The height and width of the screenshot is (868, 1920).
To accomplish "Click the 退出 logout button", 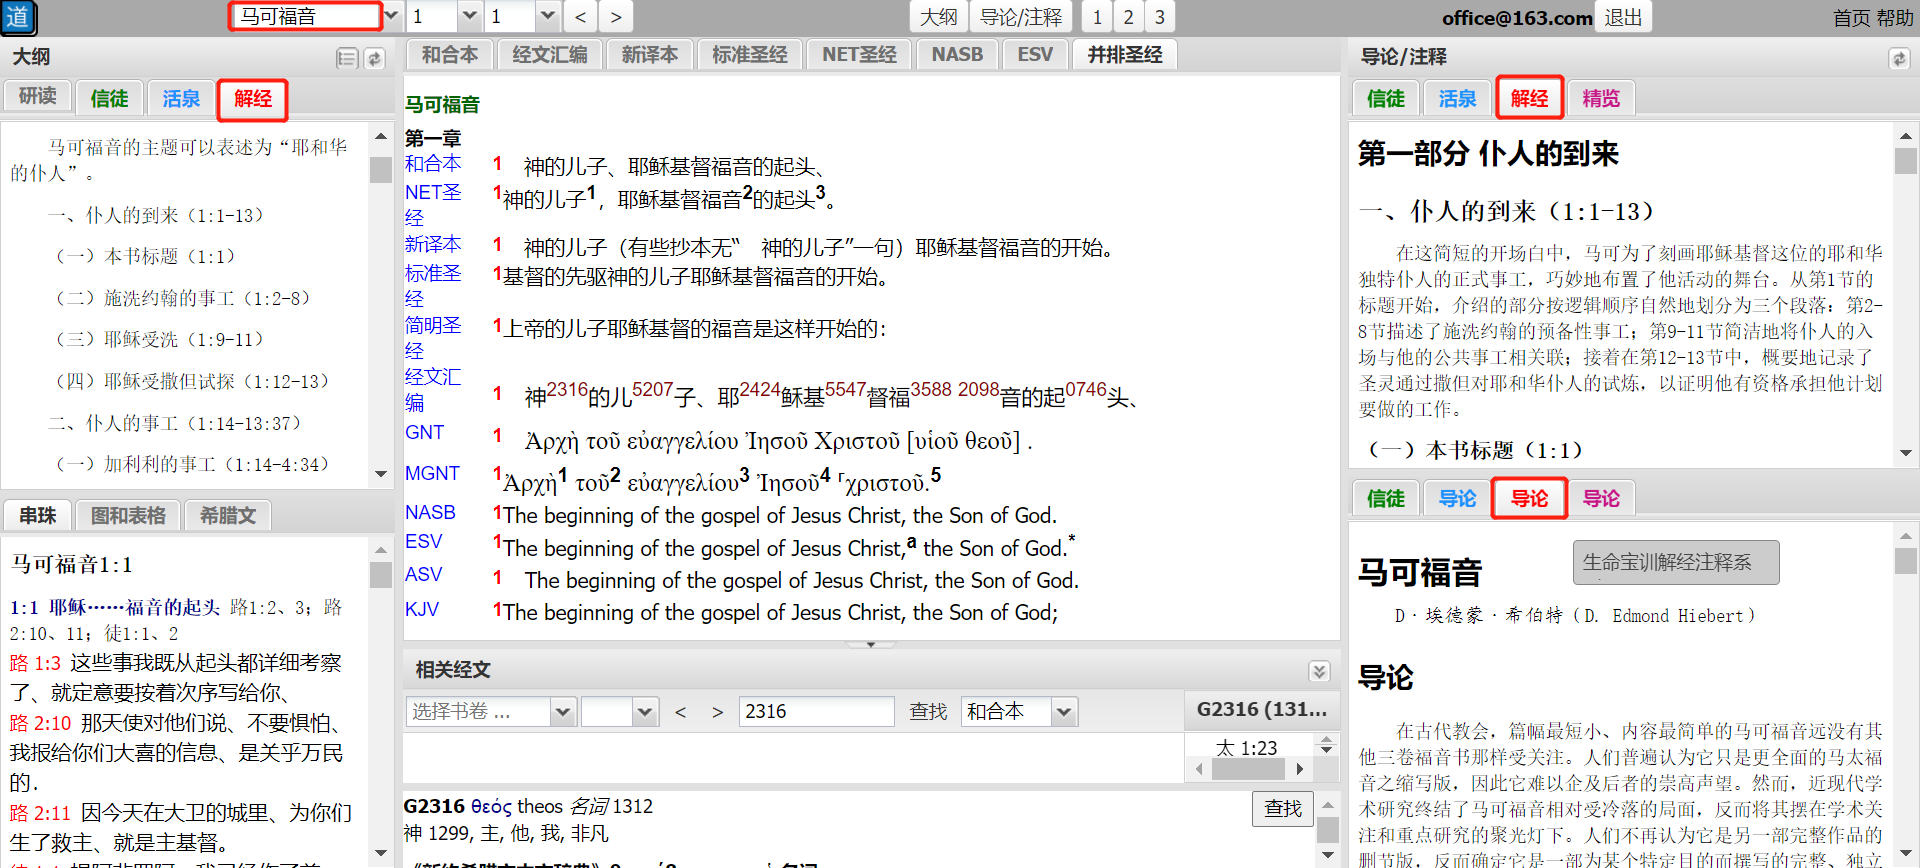I will point(1623,17).
